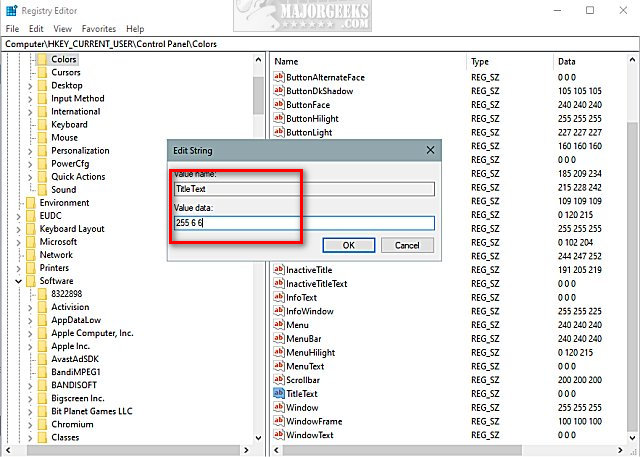
Task: Click the TitleText string value icon
Action: pyautogui.click(x=279, y=393)
